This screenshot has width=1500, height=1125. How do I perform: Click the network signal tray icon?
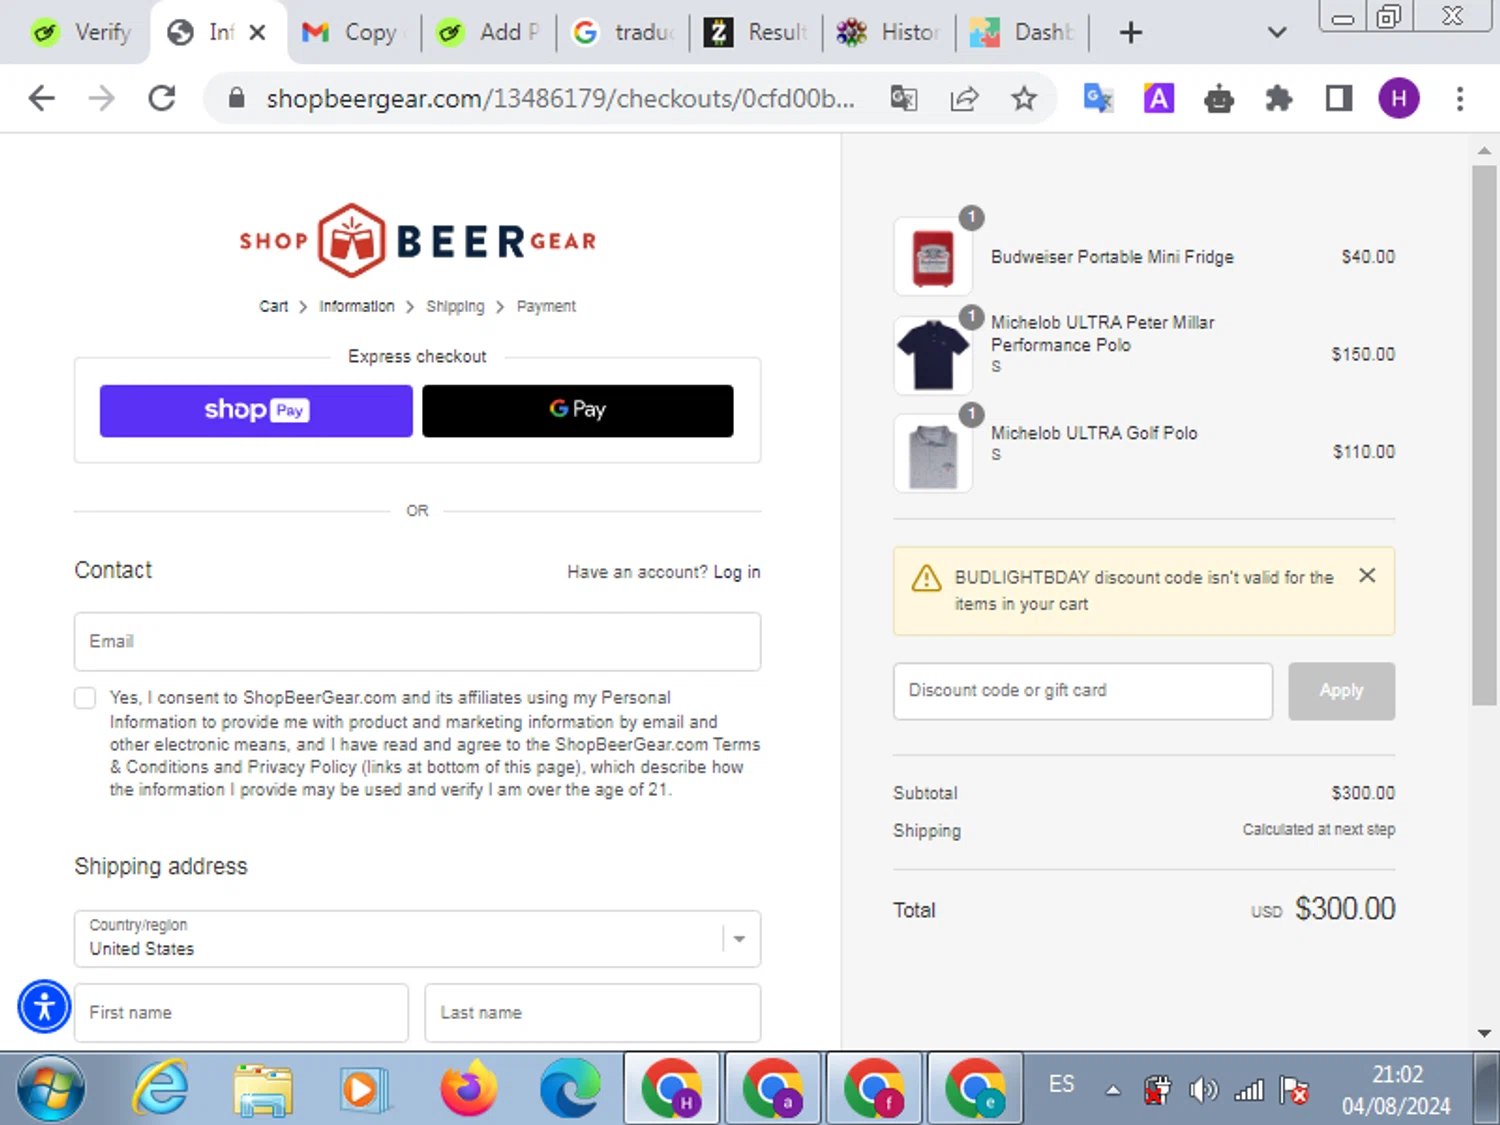[x=1249, y=1089]
